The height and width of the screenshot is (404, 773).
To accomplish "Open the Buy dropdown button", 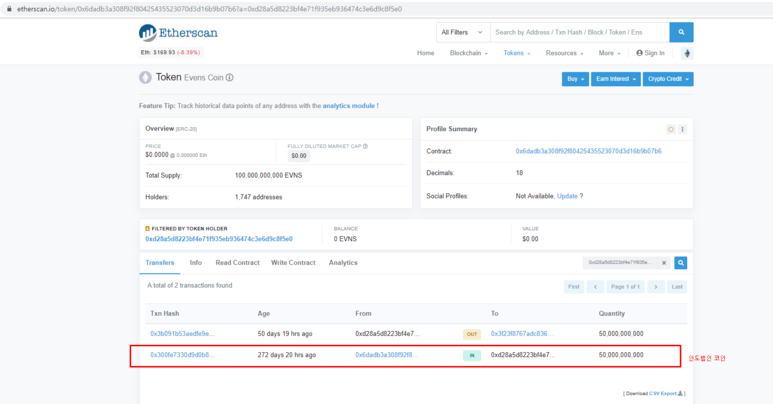I will (x=575, y=79).
